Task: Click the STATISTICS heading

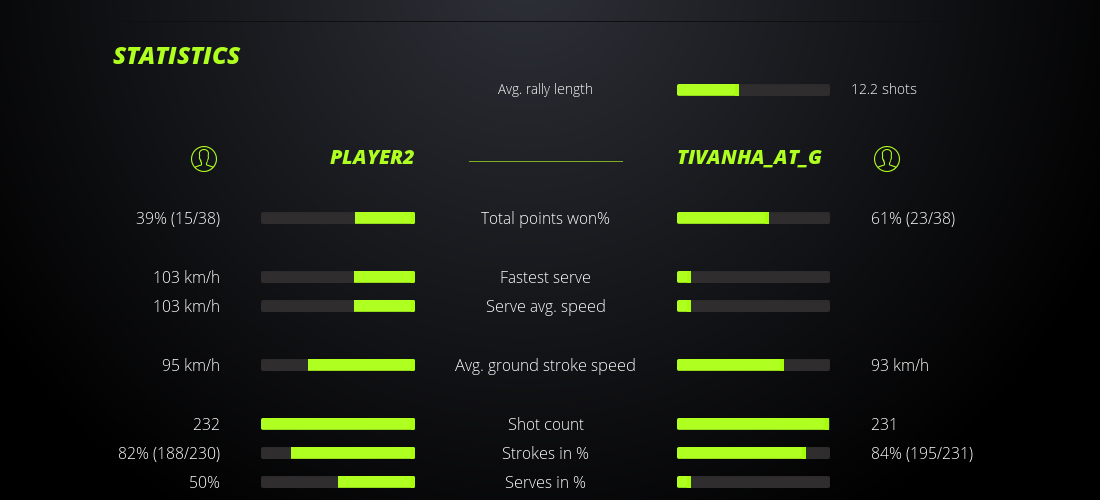Action: (x=177, y=56)
